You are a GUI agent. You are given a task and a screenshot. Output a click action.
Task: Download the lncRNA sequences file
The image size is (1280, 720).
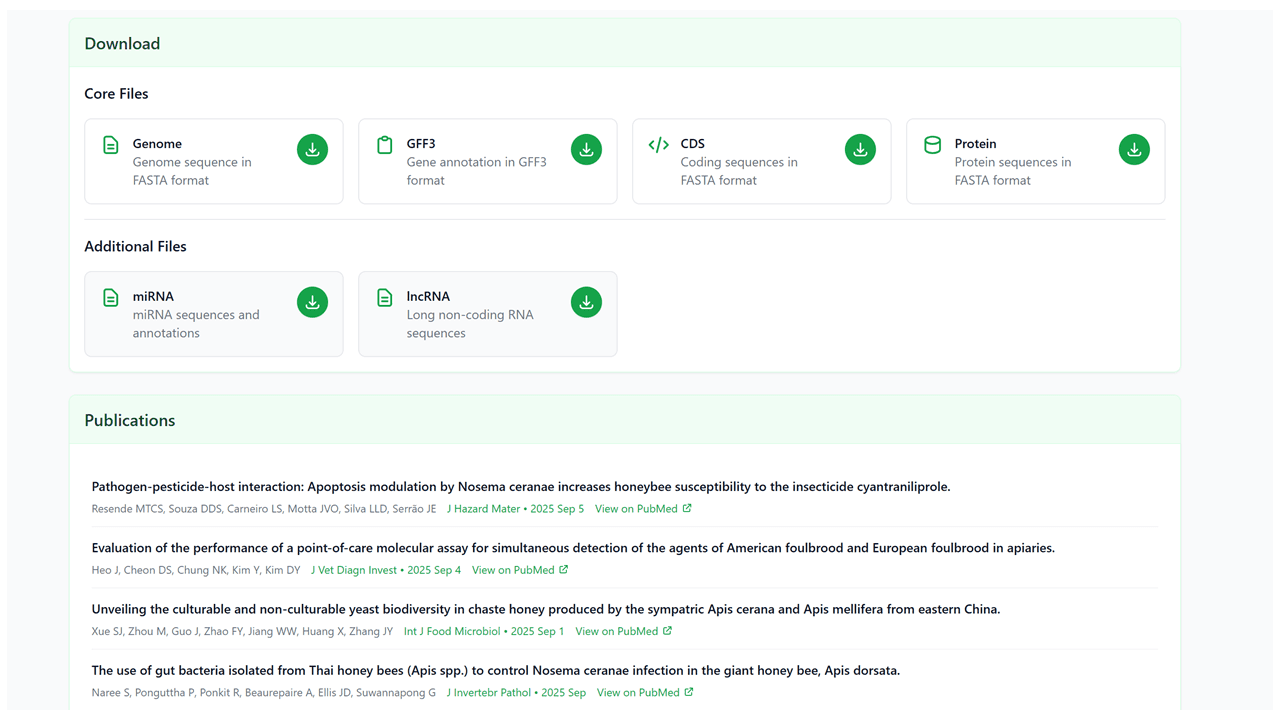point(586,302)
